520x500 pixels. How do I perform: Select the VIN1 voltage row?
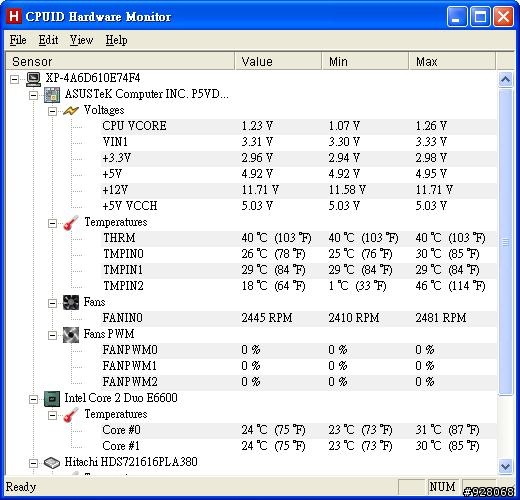(298, 142)
